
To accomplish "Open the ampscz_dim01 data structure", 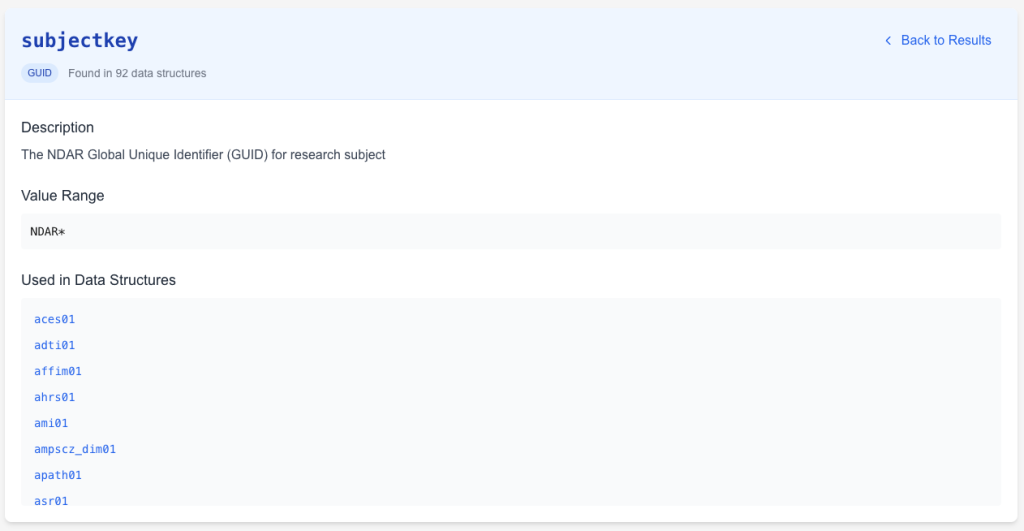I will tap(75, 449).
